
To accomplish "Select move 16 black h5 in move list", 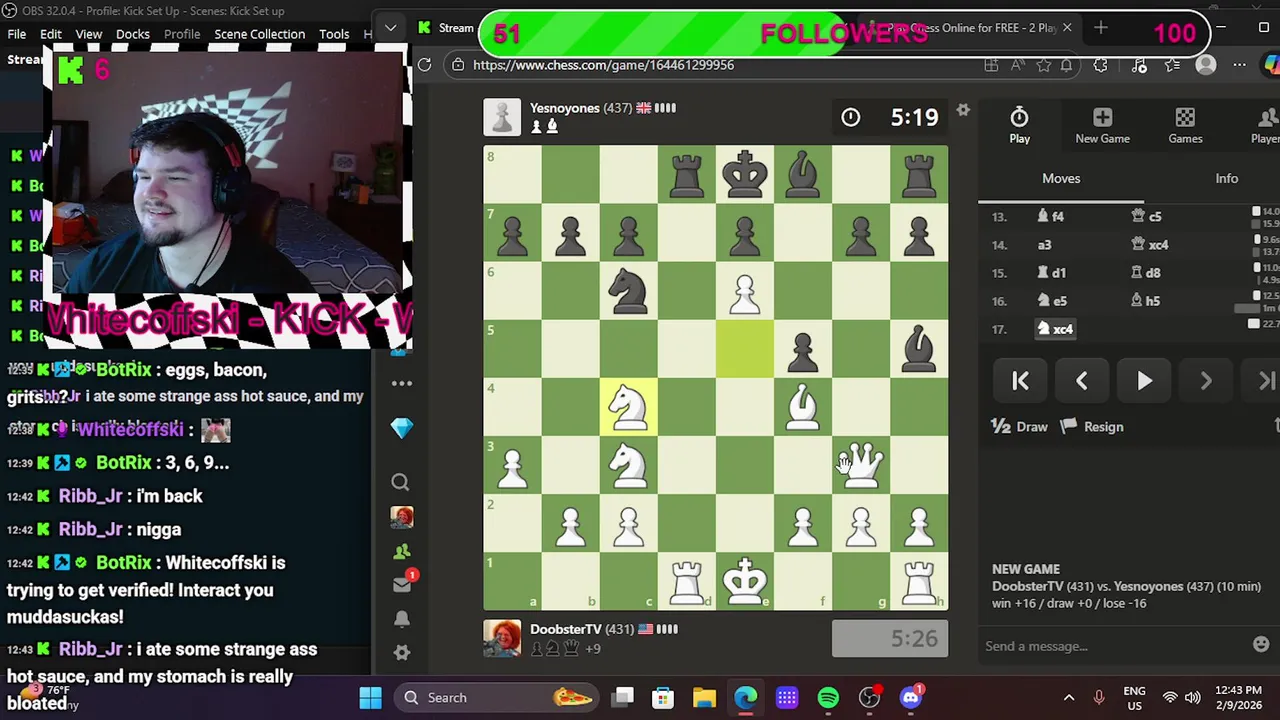I will coord(1147,300).
